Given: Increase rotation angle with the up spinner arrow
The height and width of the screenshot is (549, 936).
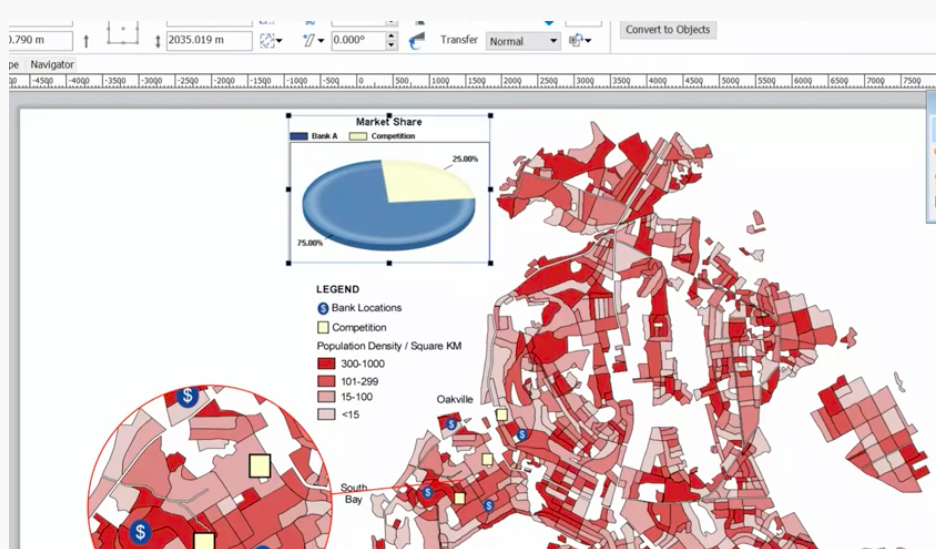Looking at the screenshot, I should click(391, 36).
